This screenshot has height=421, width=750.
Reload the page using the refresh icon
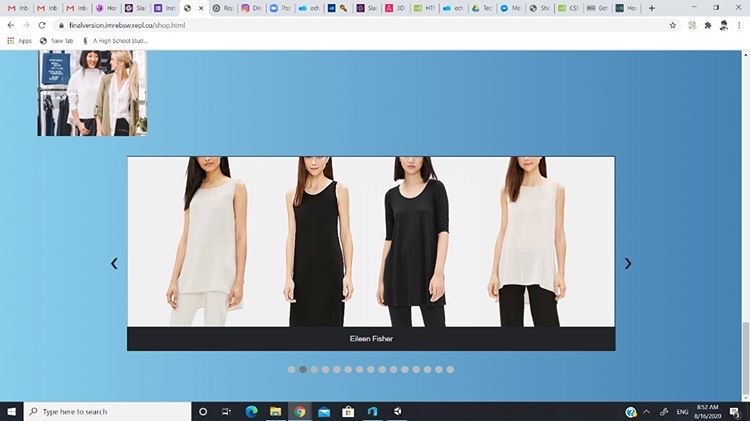pyautogui.click(x=42, y=25)
